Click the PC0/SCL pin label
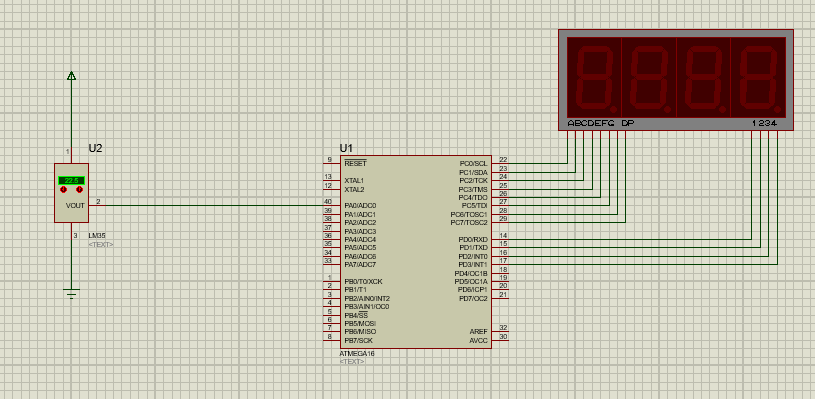The image size is (815, 399). coord(474,163)
